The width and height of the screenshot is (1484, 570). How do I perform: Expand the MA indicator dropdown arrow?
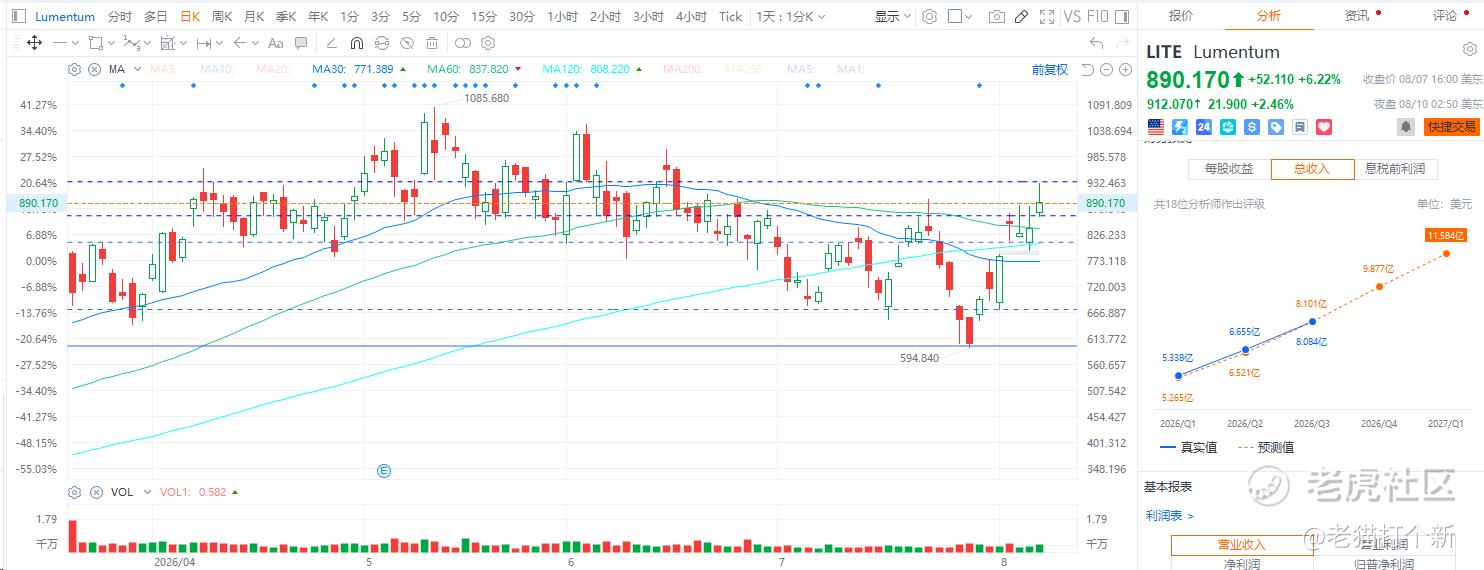(x=136, y=70)
